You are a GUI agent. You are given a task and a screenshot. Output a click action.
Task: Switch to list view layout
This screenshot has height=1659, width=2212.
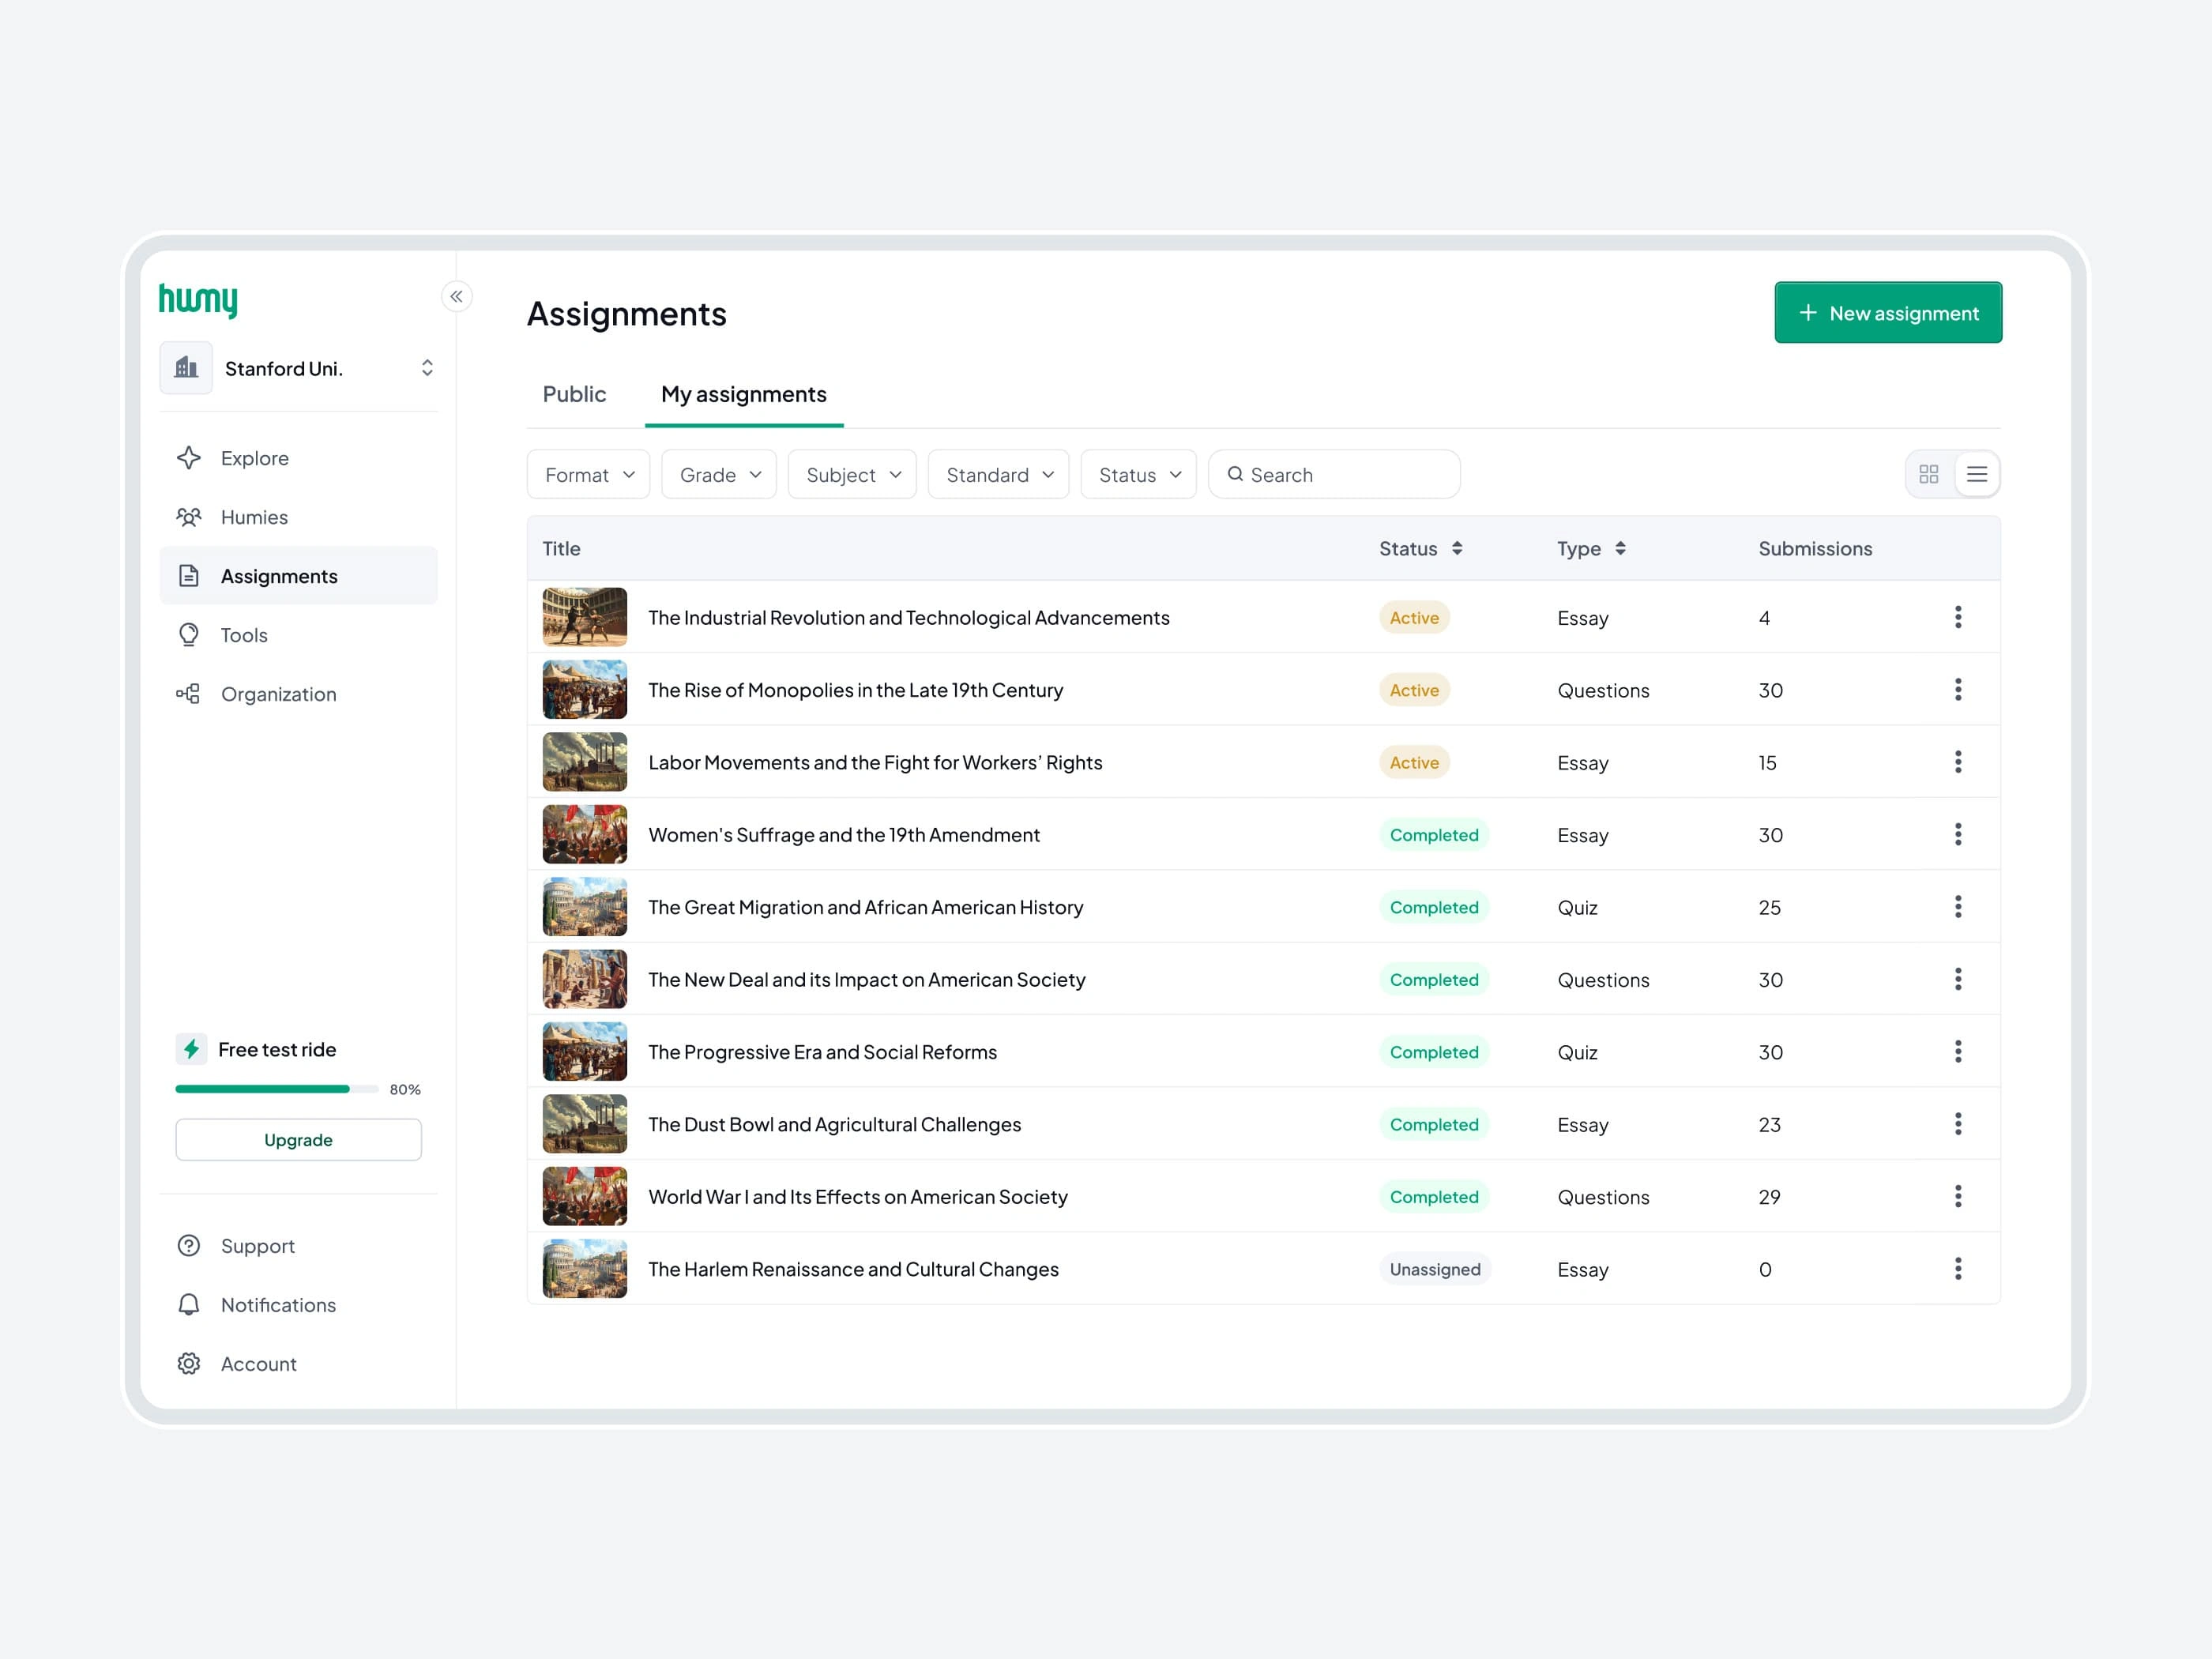[x=1977, y=474]
